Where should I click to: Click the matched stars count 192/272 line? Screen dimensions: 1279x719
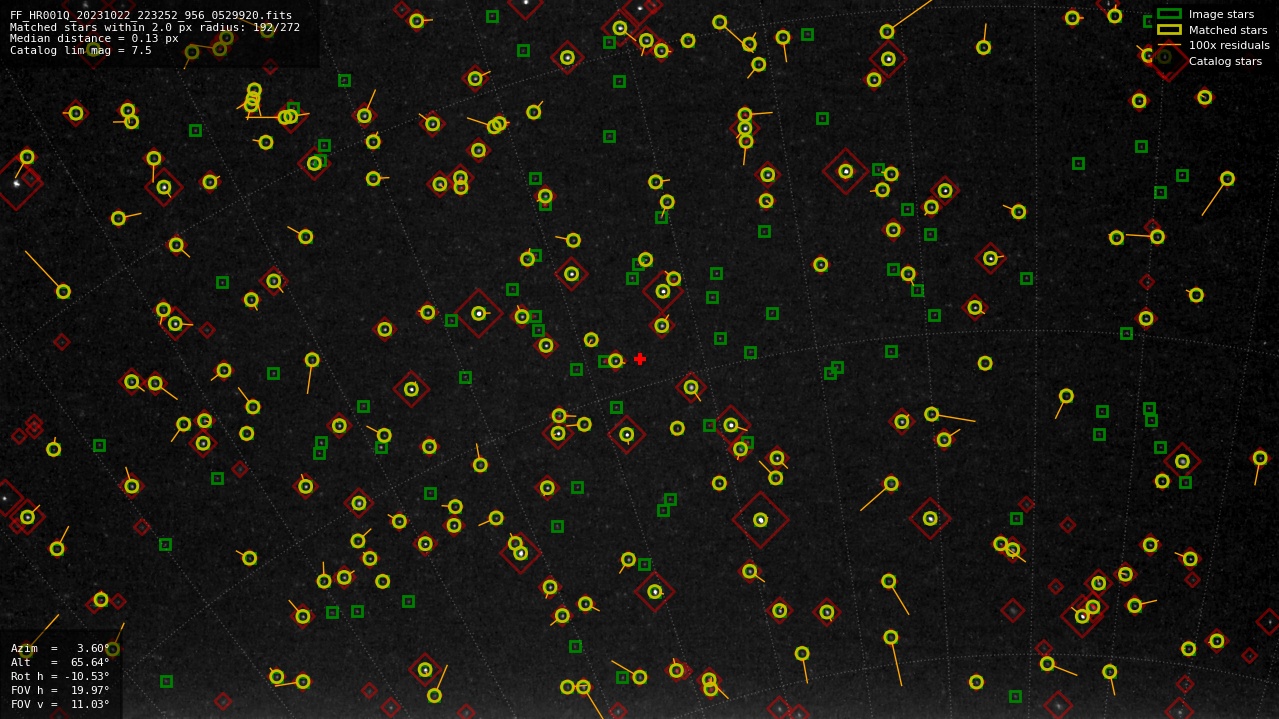click(x=155, y=27)
